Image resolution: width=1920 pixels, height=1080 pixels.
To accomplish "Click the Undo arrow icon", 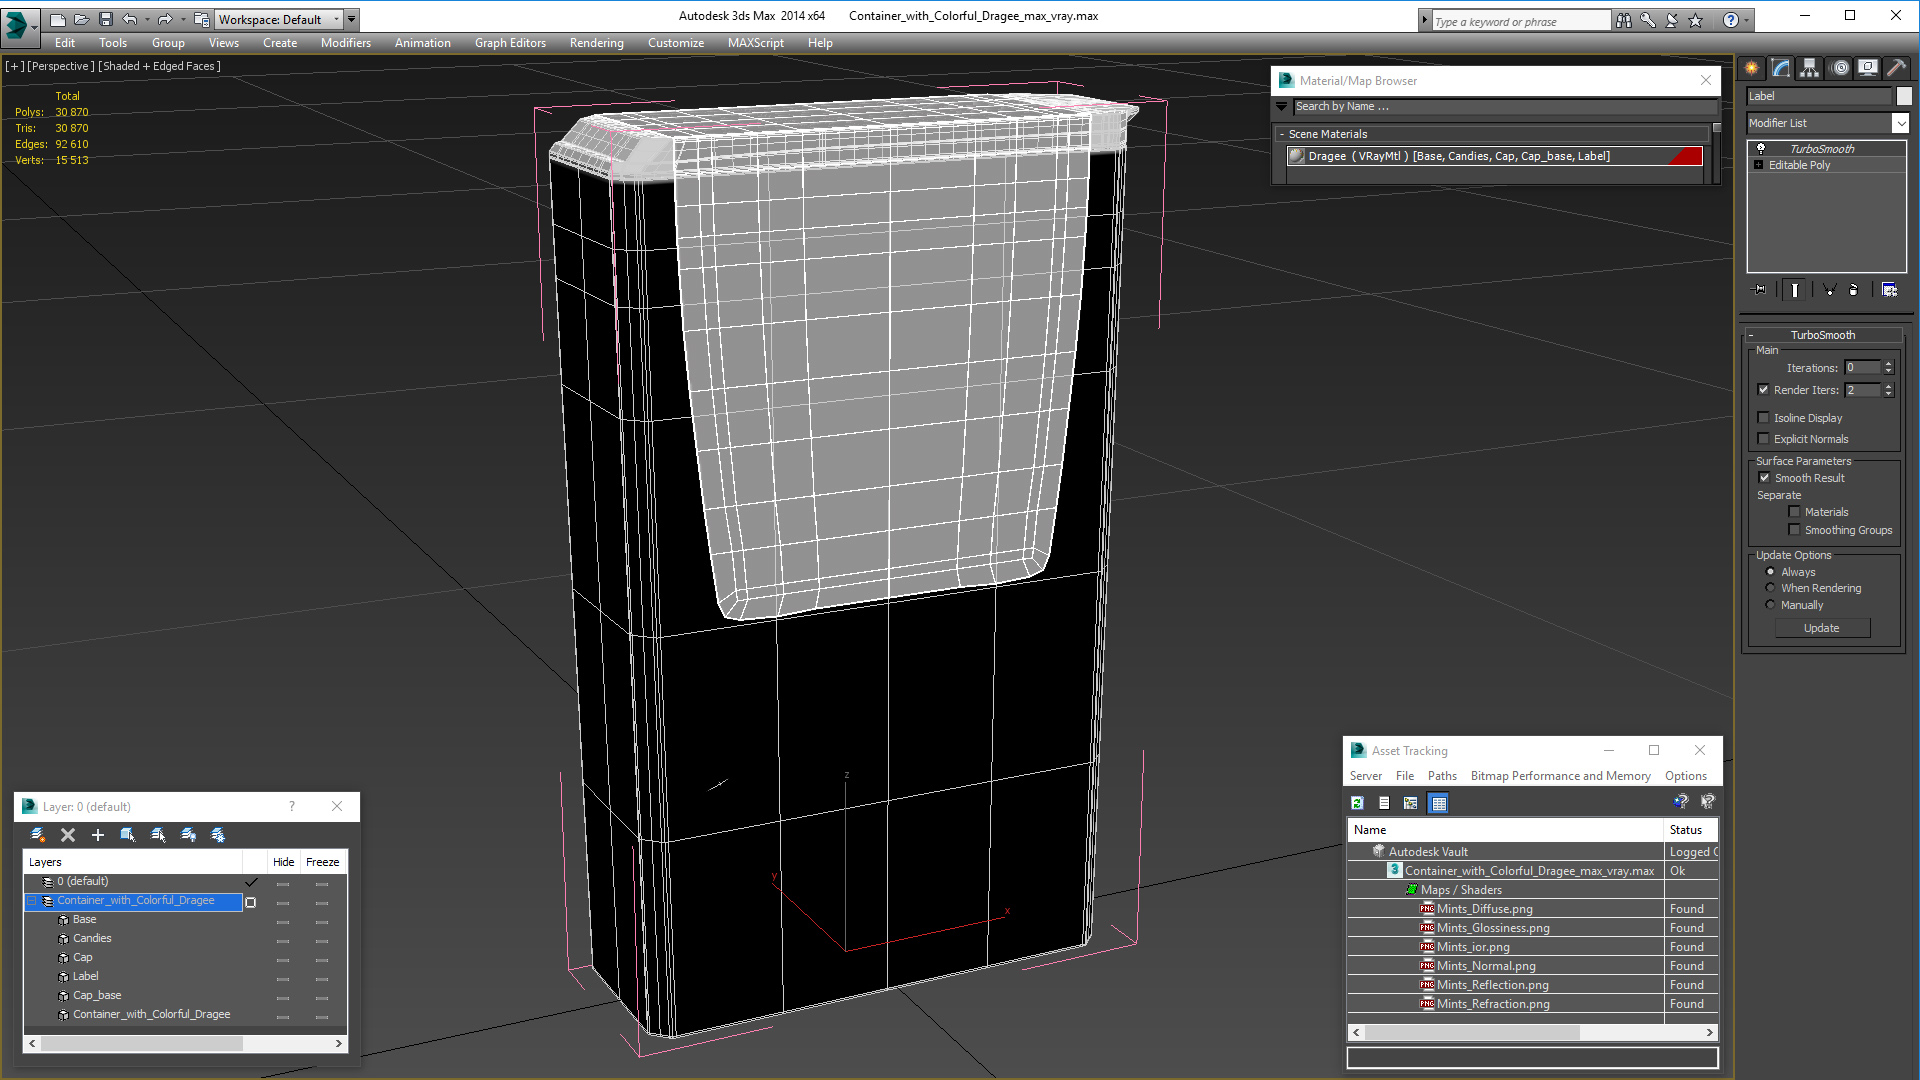I will (x=130, y=19).
